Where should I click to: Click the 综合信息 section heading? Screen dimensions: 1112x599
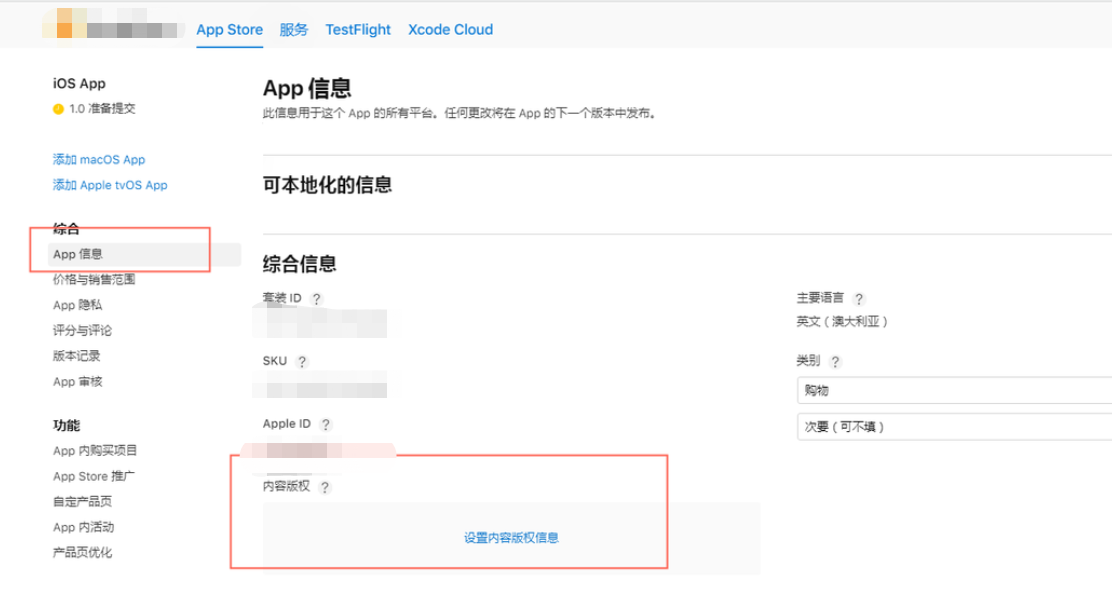point(299,264)
